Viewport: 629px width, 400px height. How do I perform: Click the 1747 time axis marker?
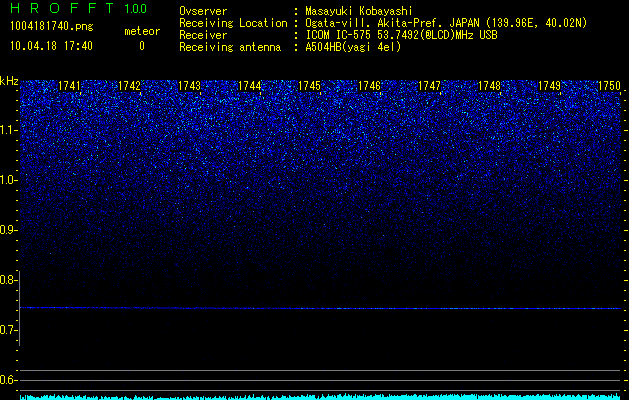point(430,86)
